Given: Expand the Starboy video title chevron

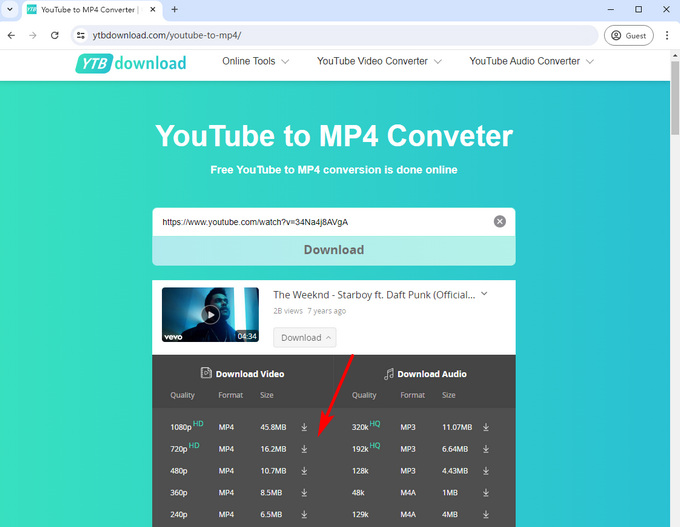Looking at the screenshot, I should (x=484, y=294).
